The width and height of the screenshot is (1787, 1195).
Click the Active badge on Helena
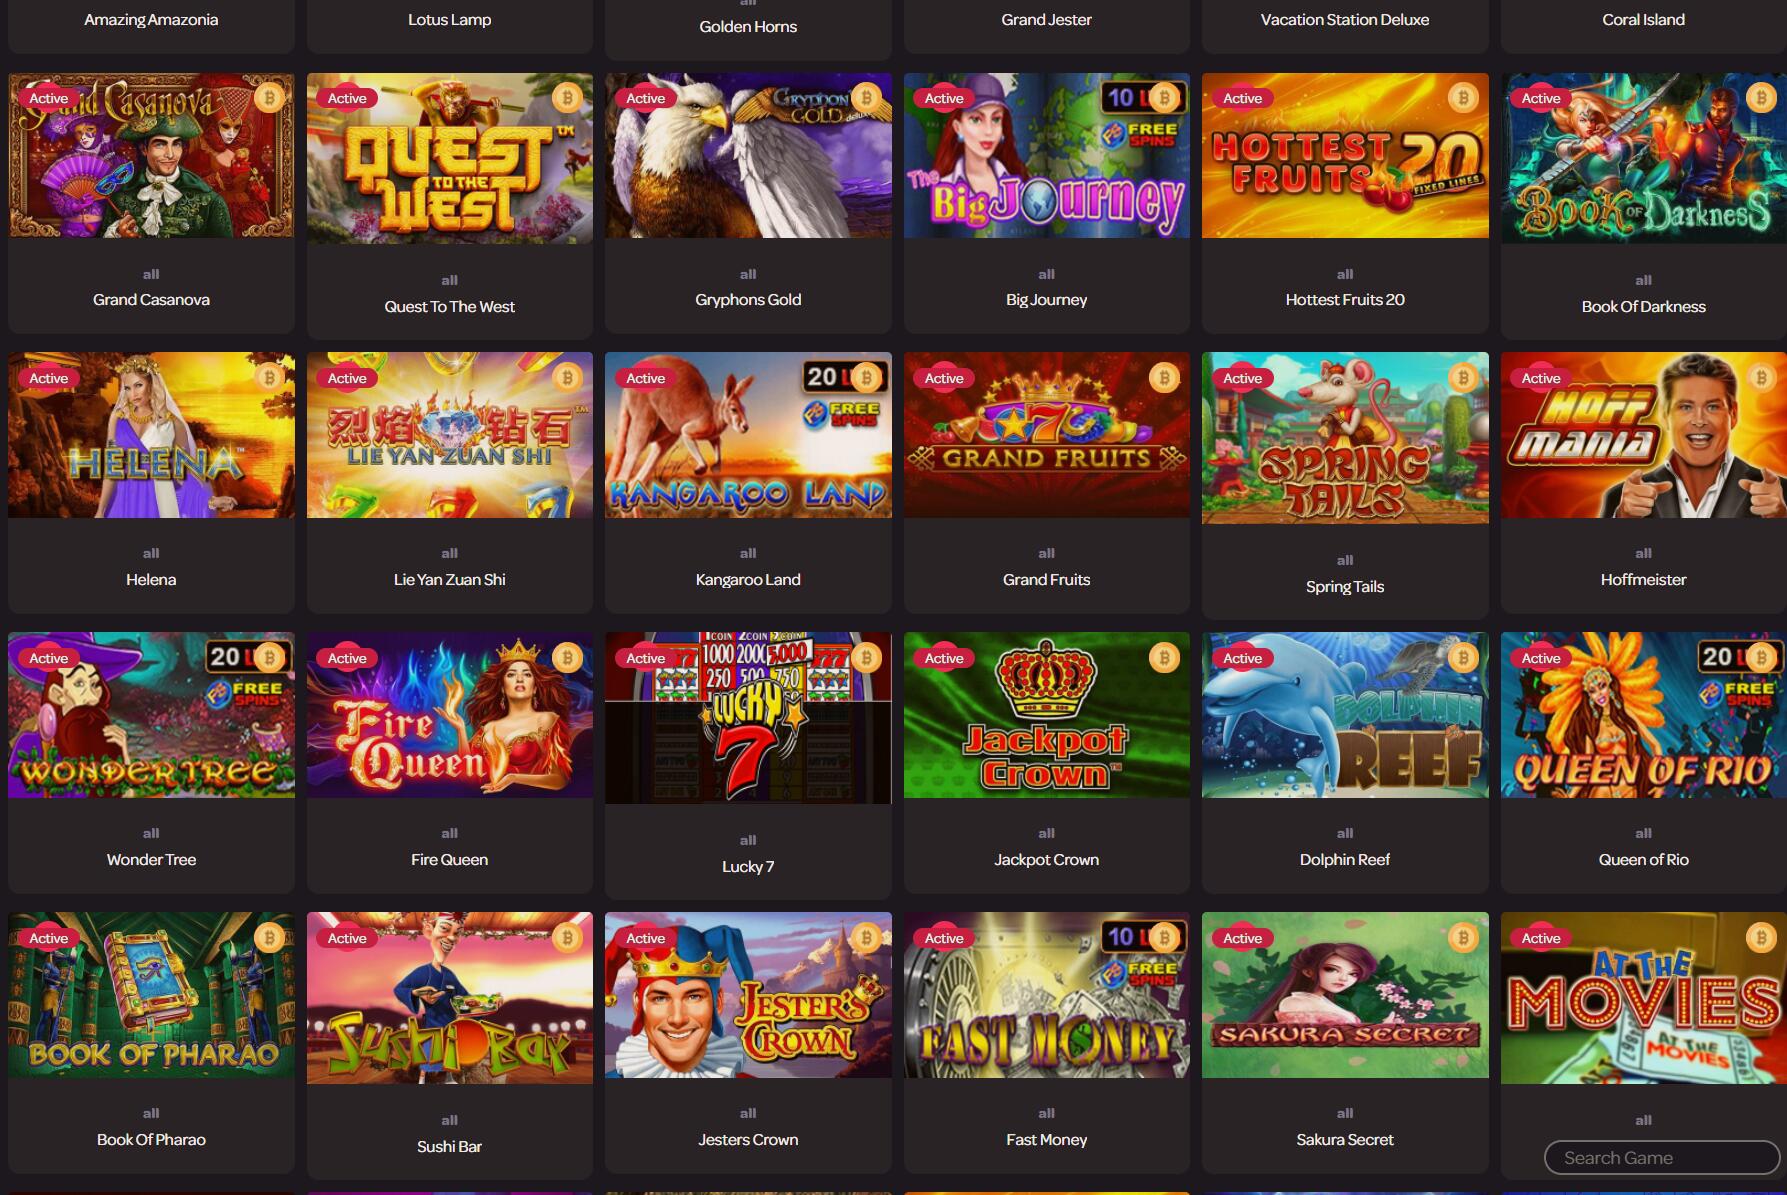49,378
